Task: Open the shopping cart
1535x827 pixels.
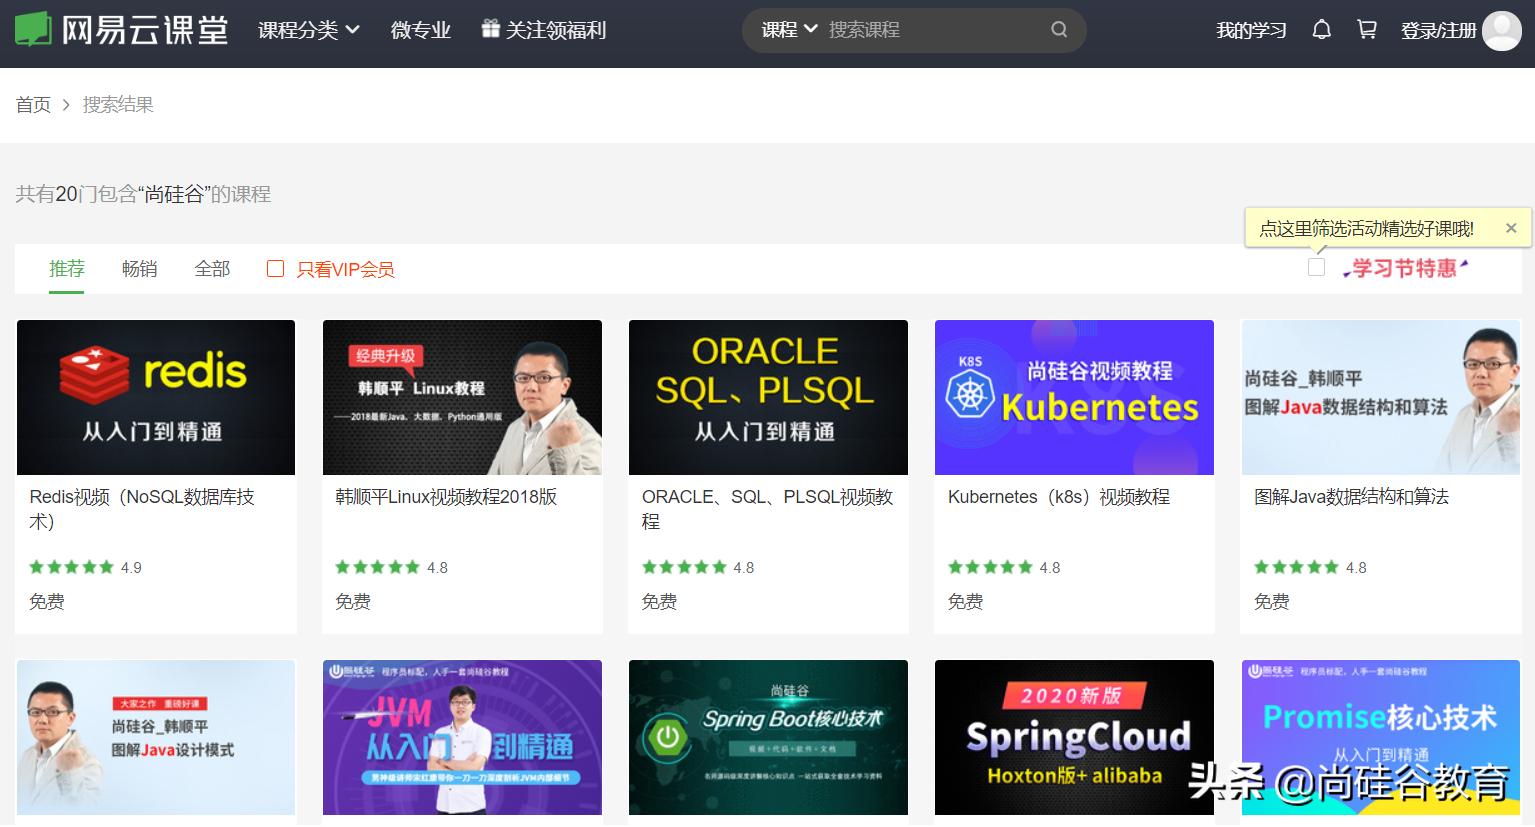Action: point(1366,30)
